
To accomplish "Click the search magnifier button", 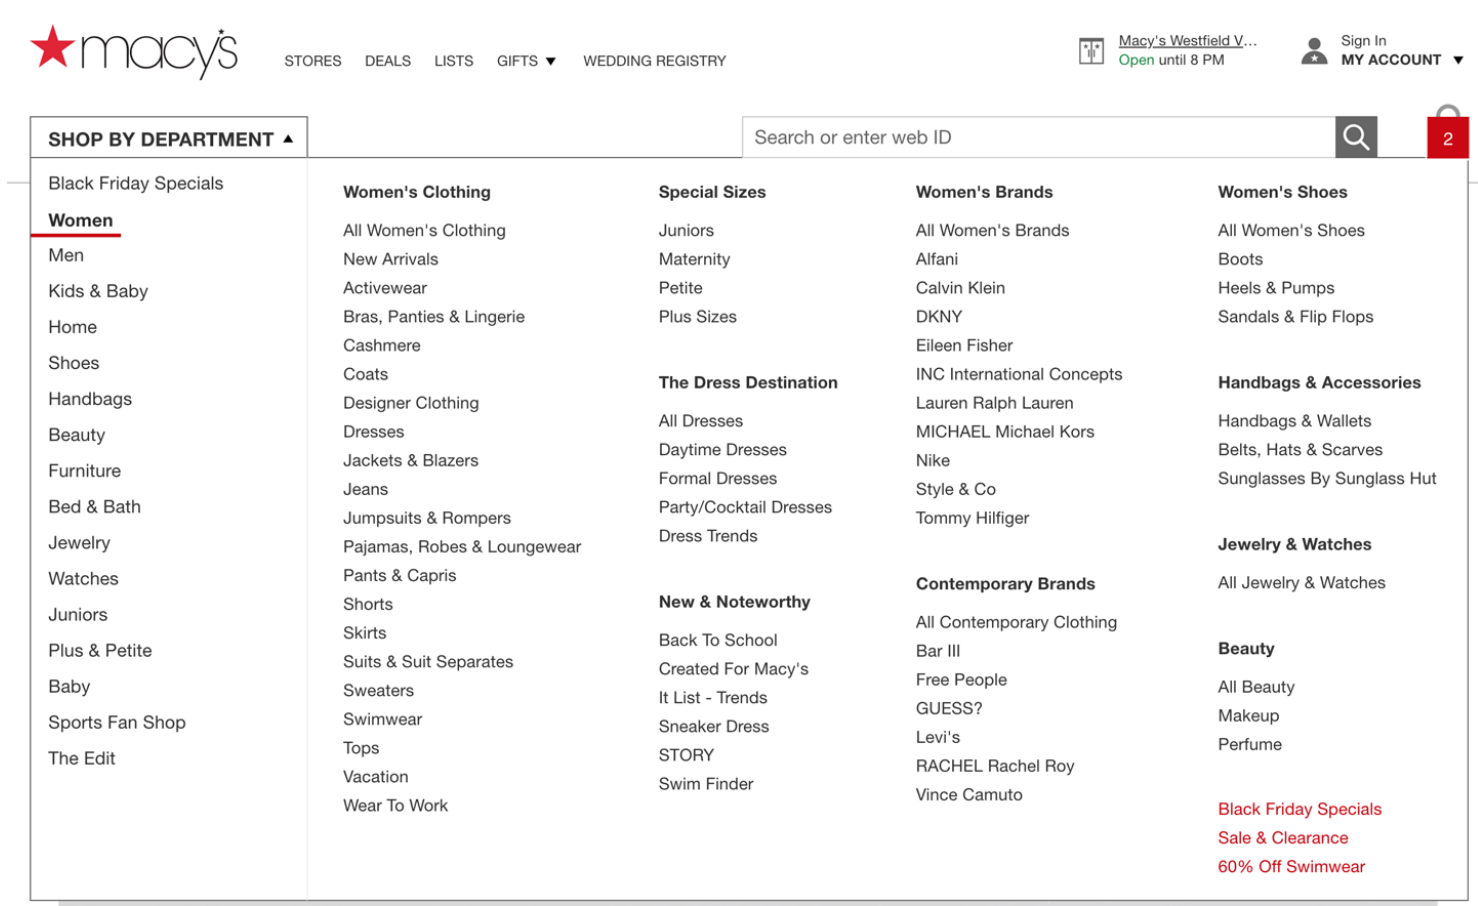I will 1356,137.
